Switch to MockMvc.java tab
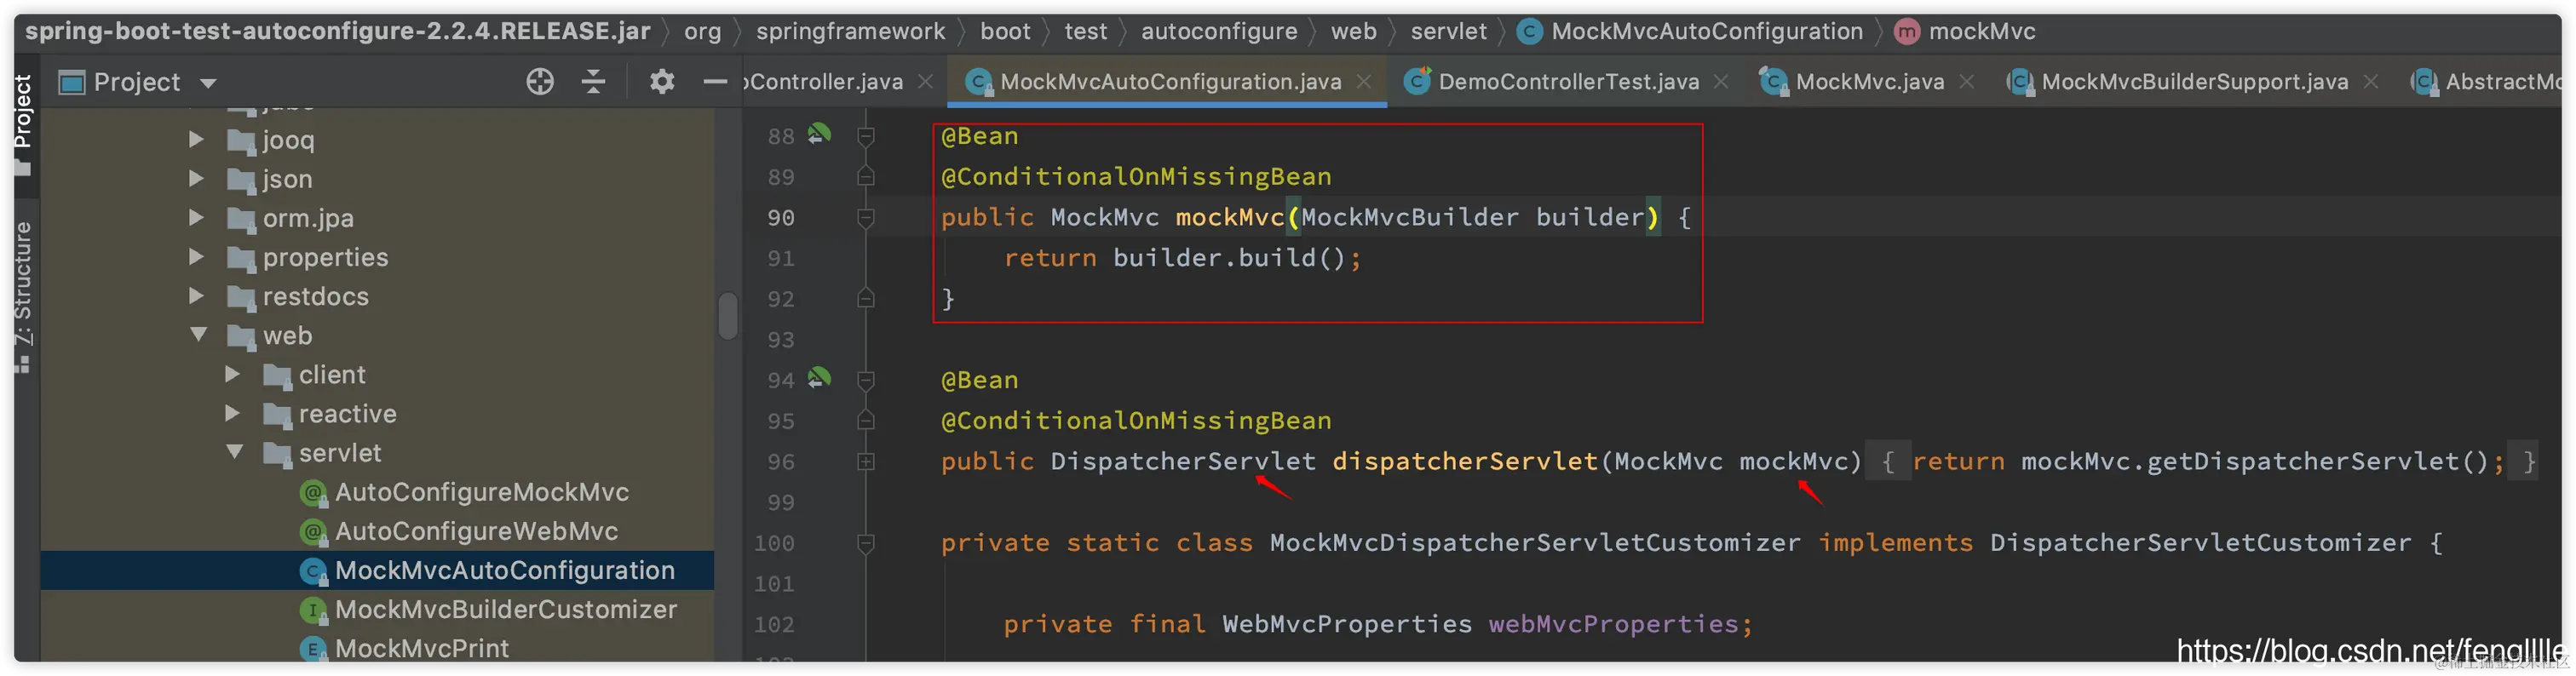The height and width of the screenshot is (676, 2576). point(1869,82)
